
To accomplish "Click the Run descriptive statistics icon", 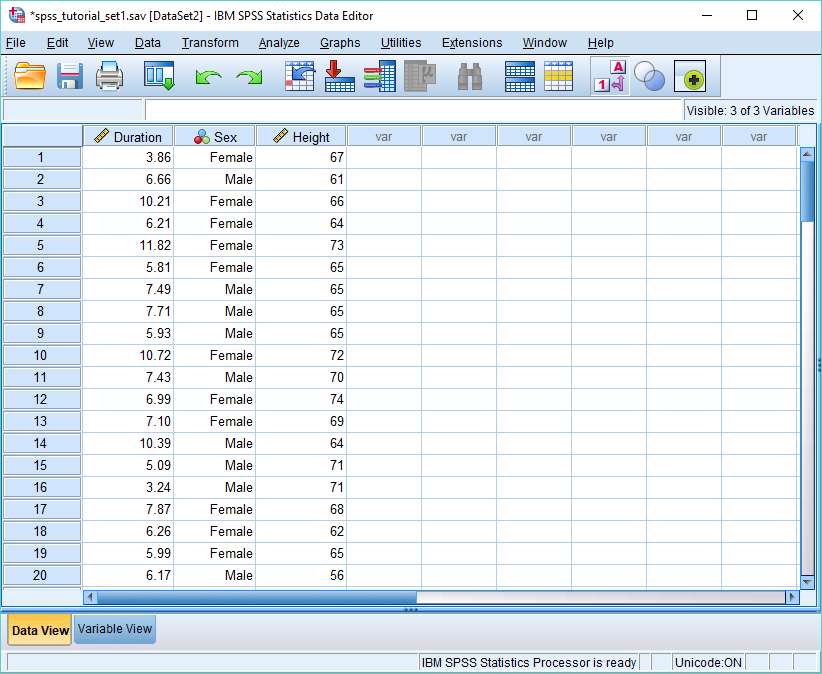I will (420, 77).
